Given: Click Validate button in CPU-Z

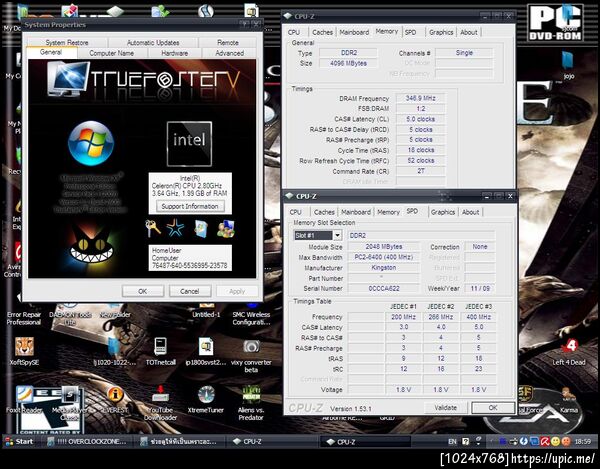Looking at the screenshot, I should click(x=445, y=407).
